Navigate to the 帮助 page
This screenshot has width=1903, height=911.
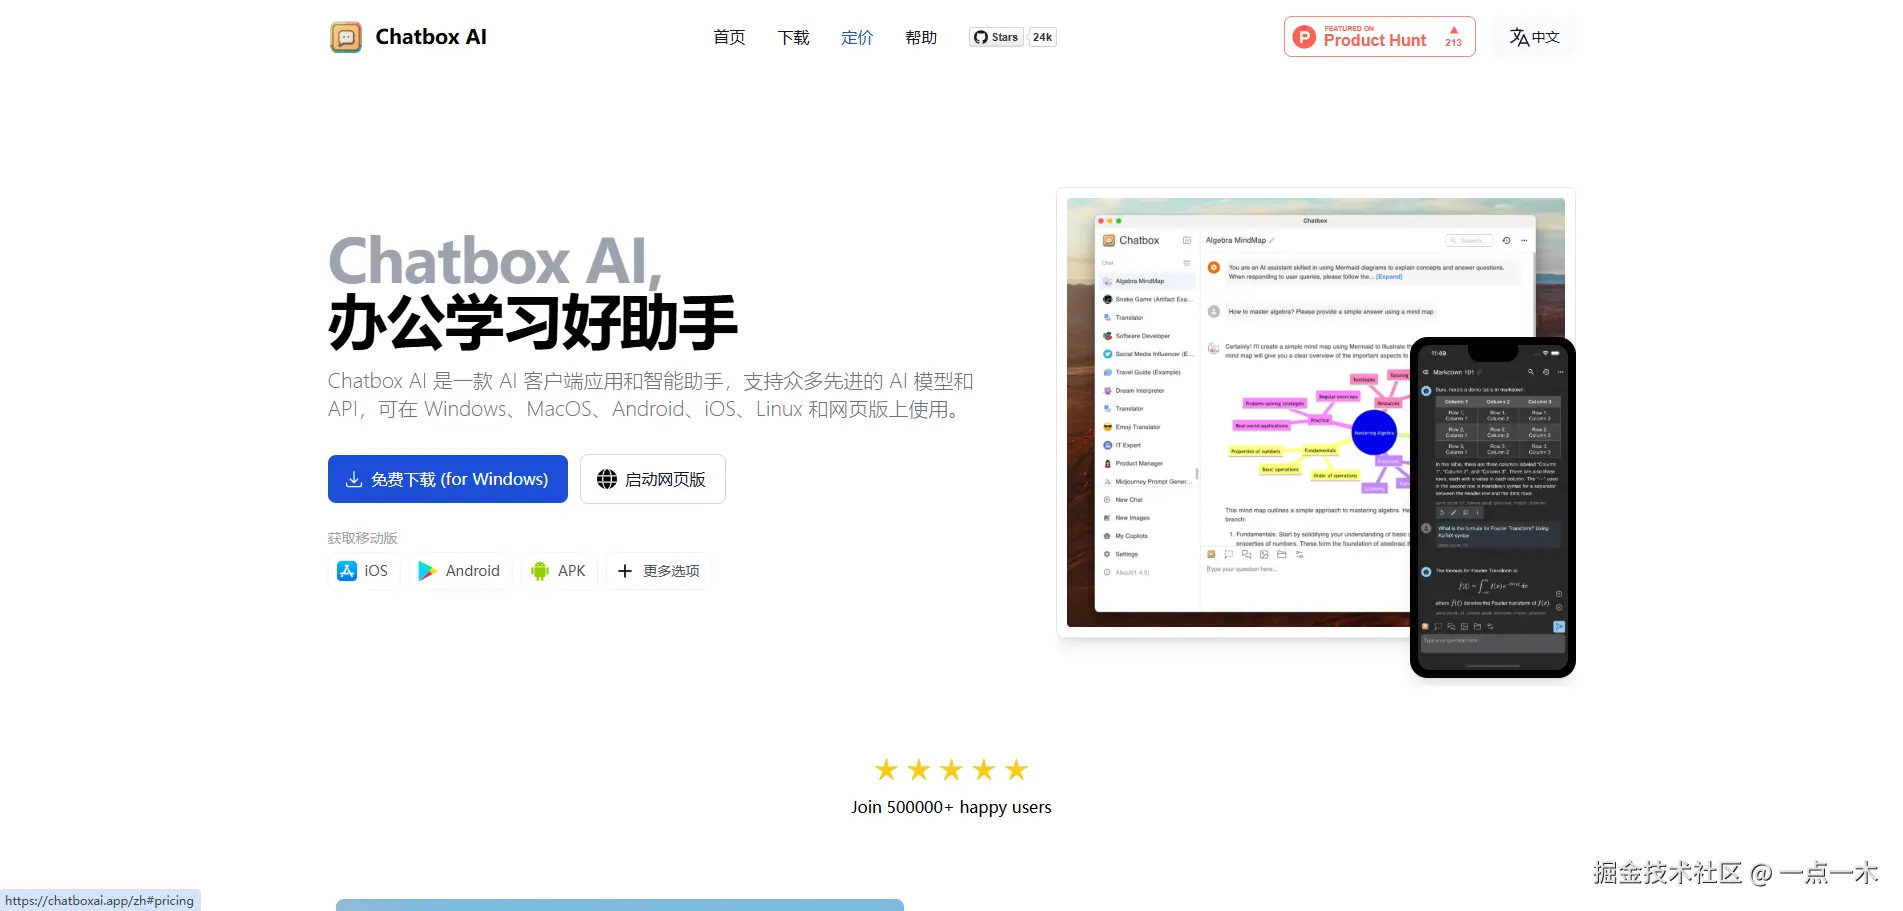920,37
